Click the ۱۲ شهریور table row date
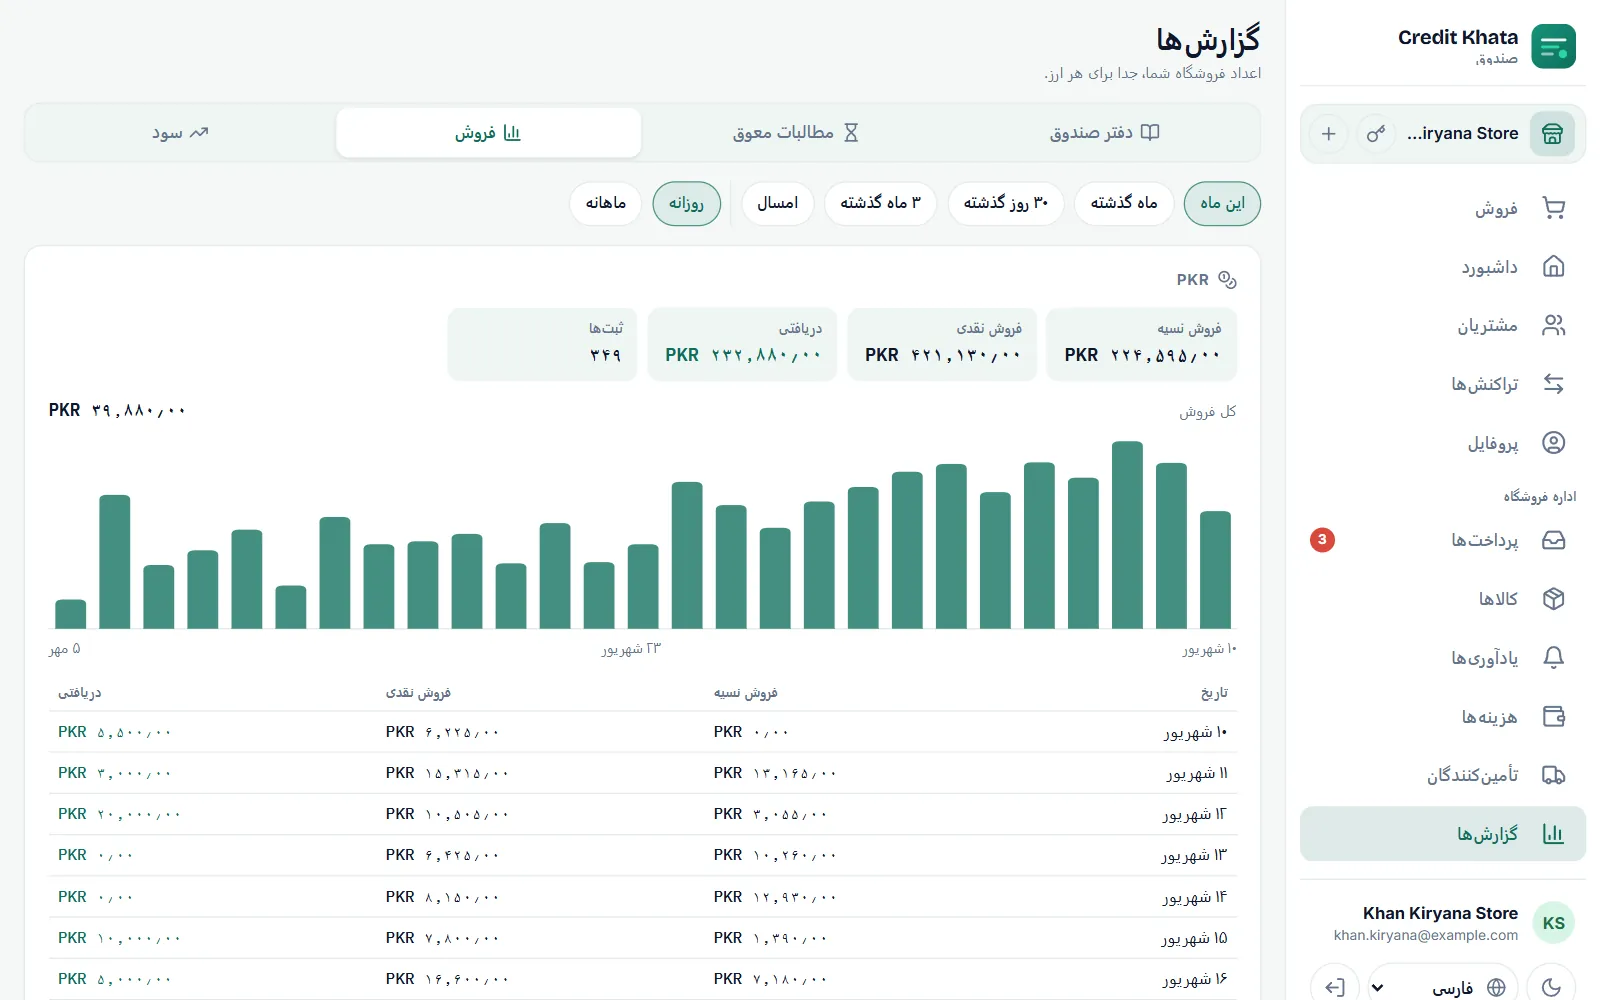 [1194, 814]
